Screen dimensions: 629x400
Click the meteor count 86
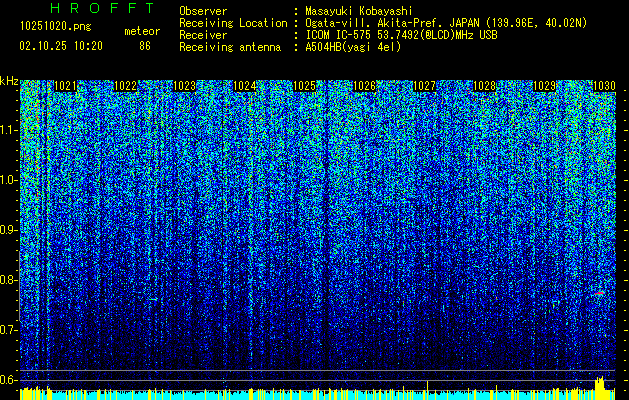pyautogui.click(x=145, y=46)
